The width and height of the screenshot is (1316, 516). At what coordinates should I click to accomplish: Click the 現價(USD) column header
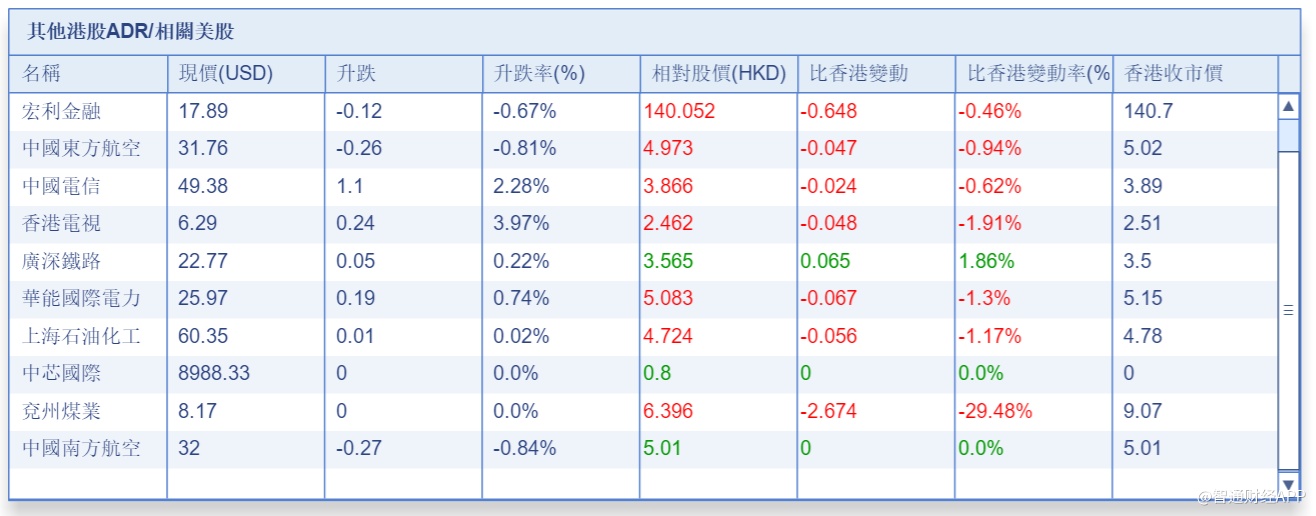[225, 73]
